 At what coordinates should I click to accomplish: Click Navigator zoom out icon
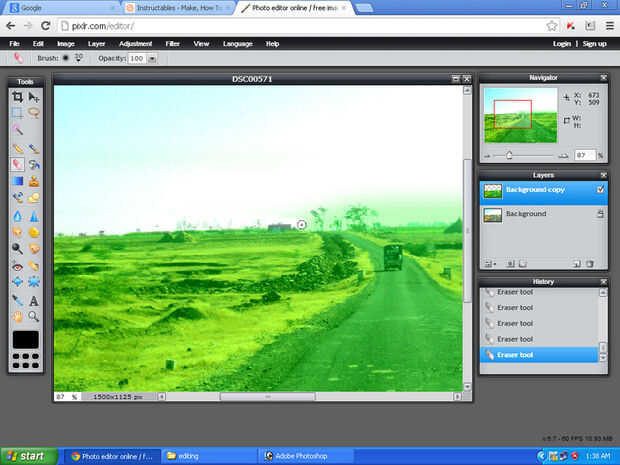pos(487,156)
